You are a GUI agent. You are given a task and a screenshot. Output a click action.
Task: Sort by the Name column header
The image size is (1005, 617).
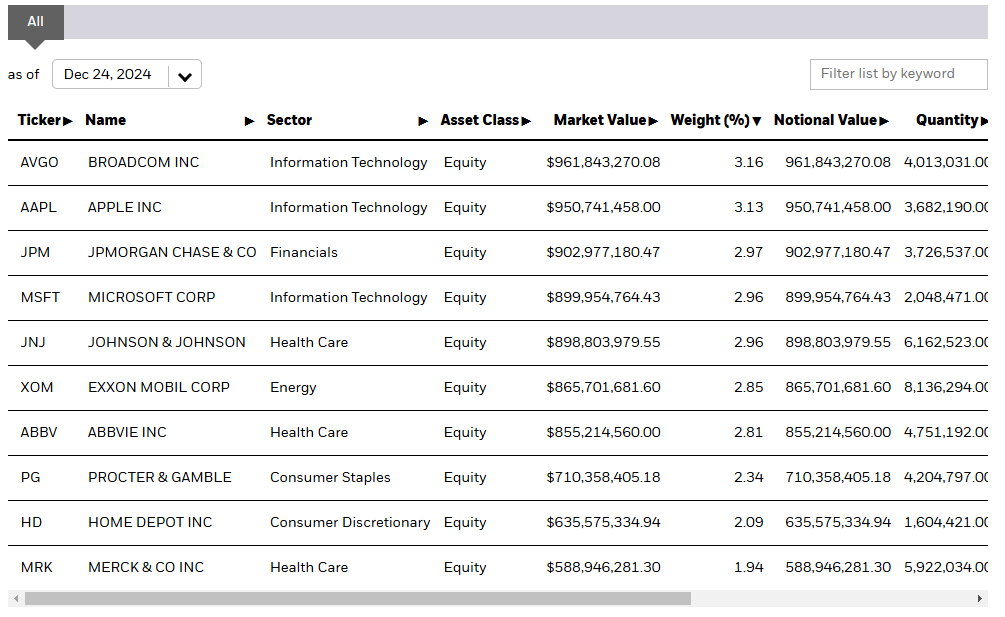point(106,120)
